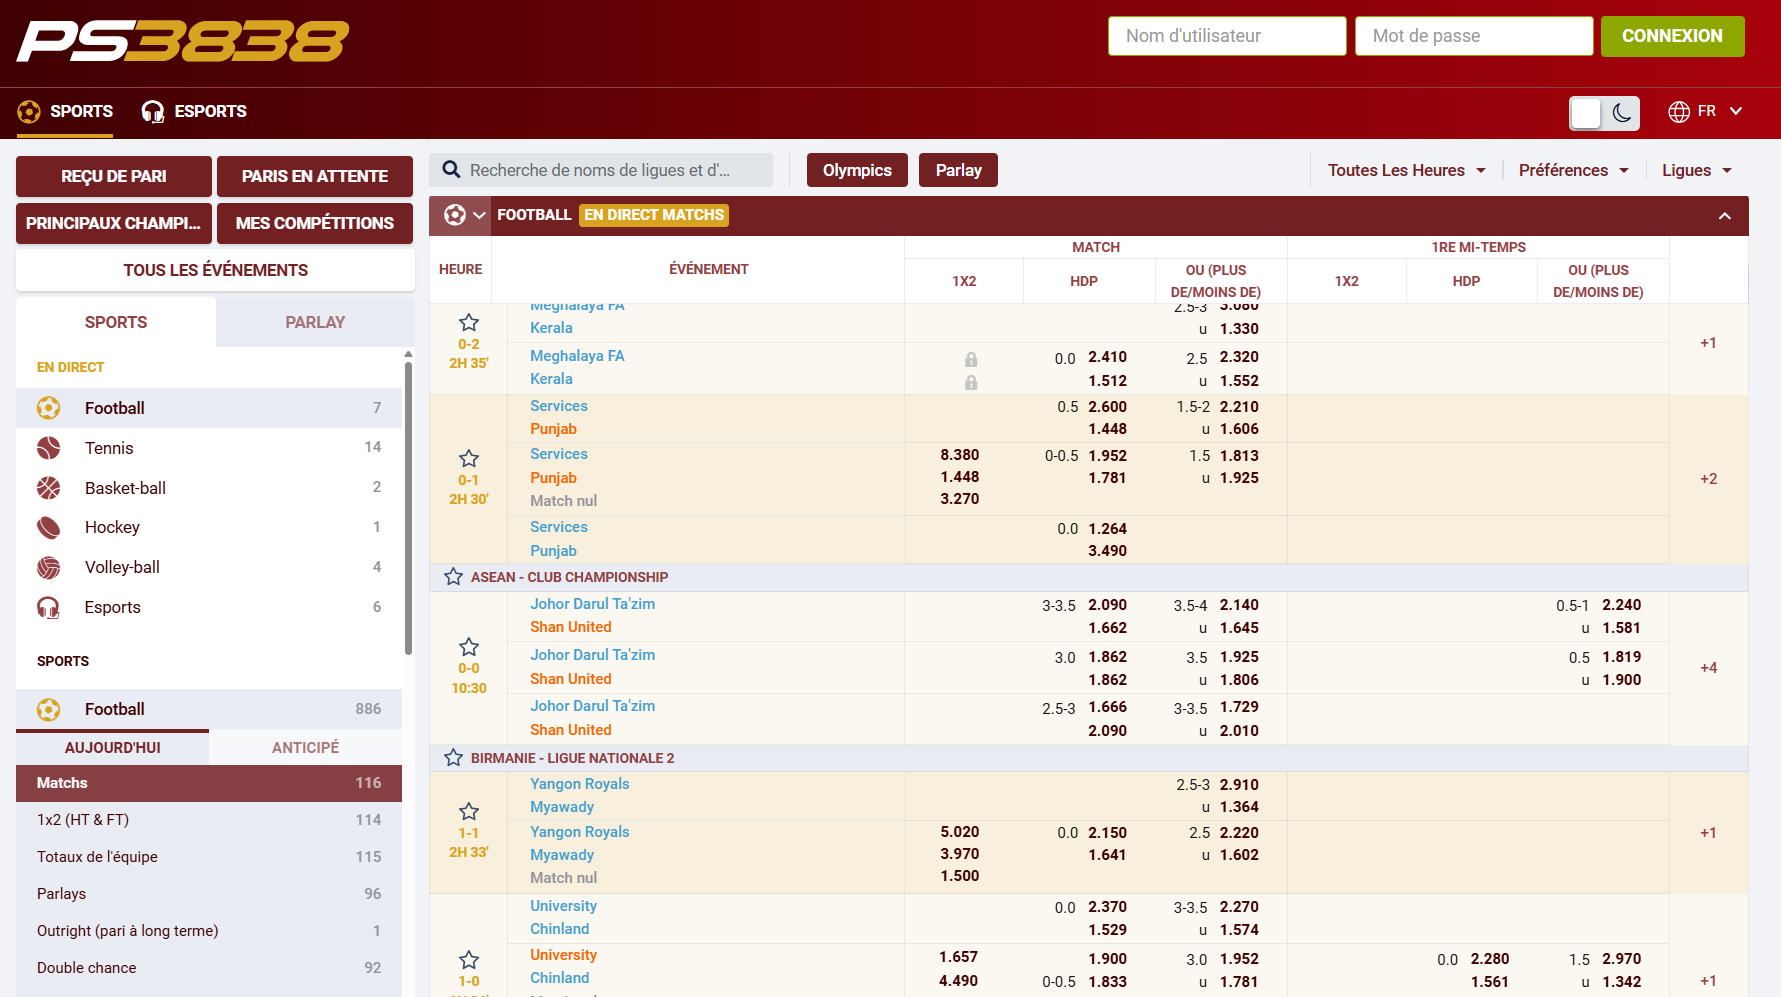Select Matchs bet type row
The width and height of the screenshot is (1781, 997).
point(209,783)
